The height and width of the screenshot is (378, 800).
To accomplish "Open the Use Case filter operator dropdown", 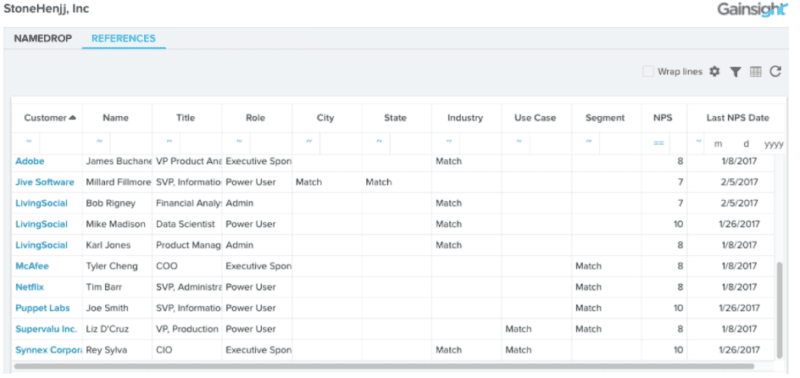I will 519,142.
